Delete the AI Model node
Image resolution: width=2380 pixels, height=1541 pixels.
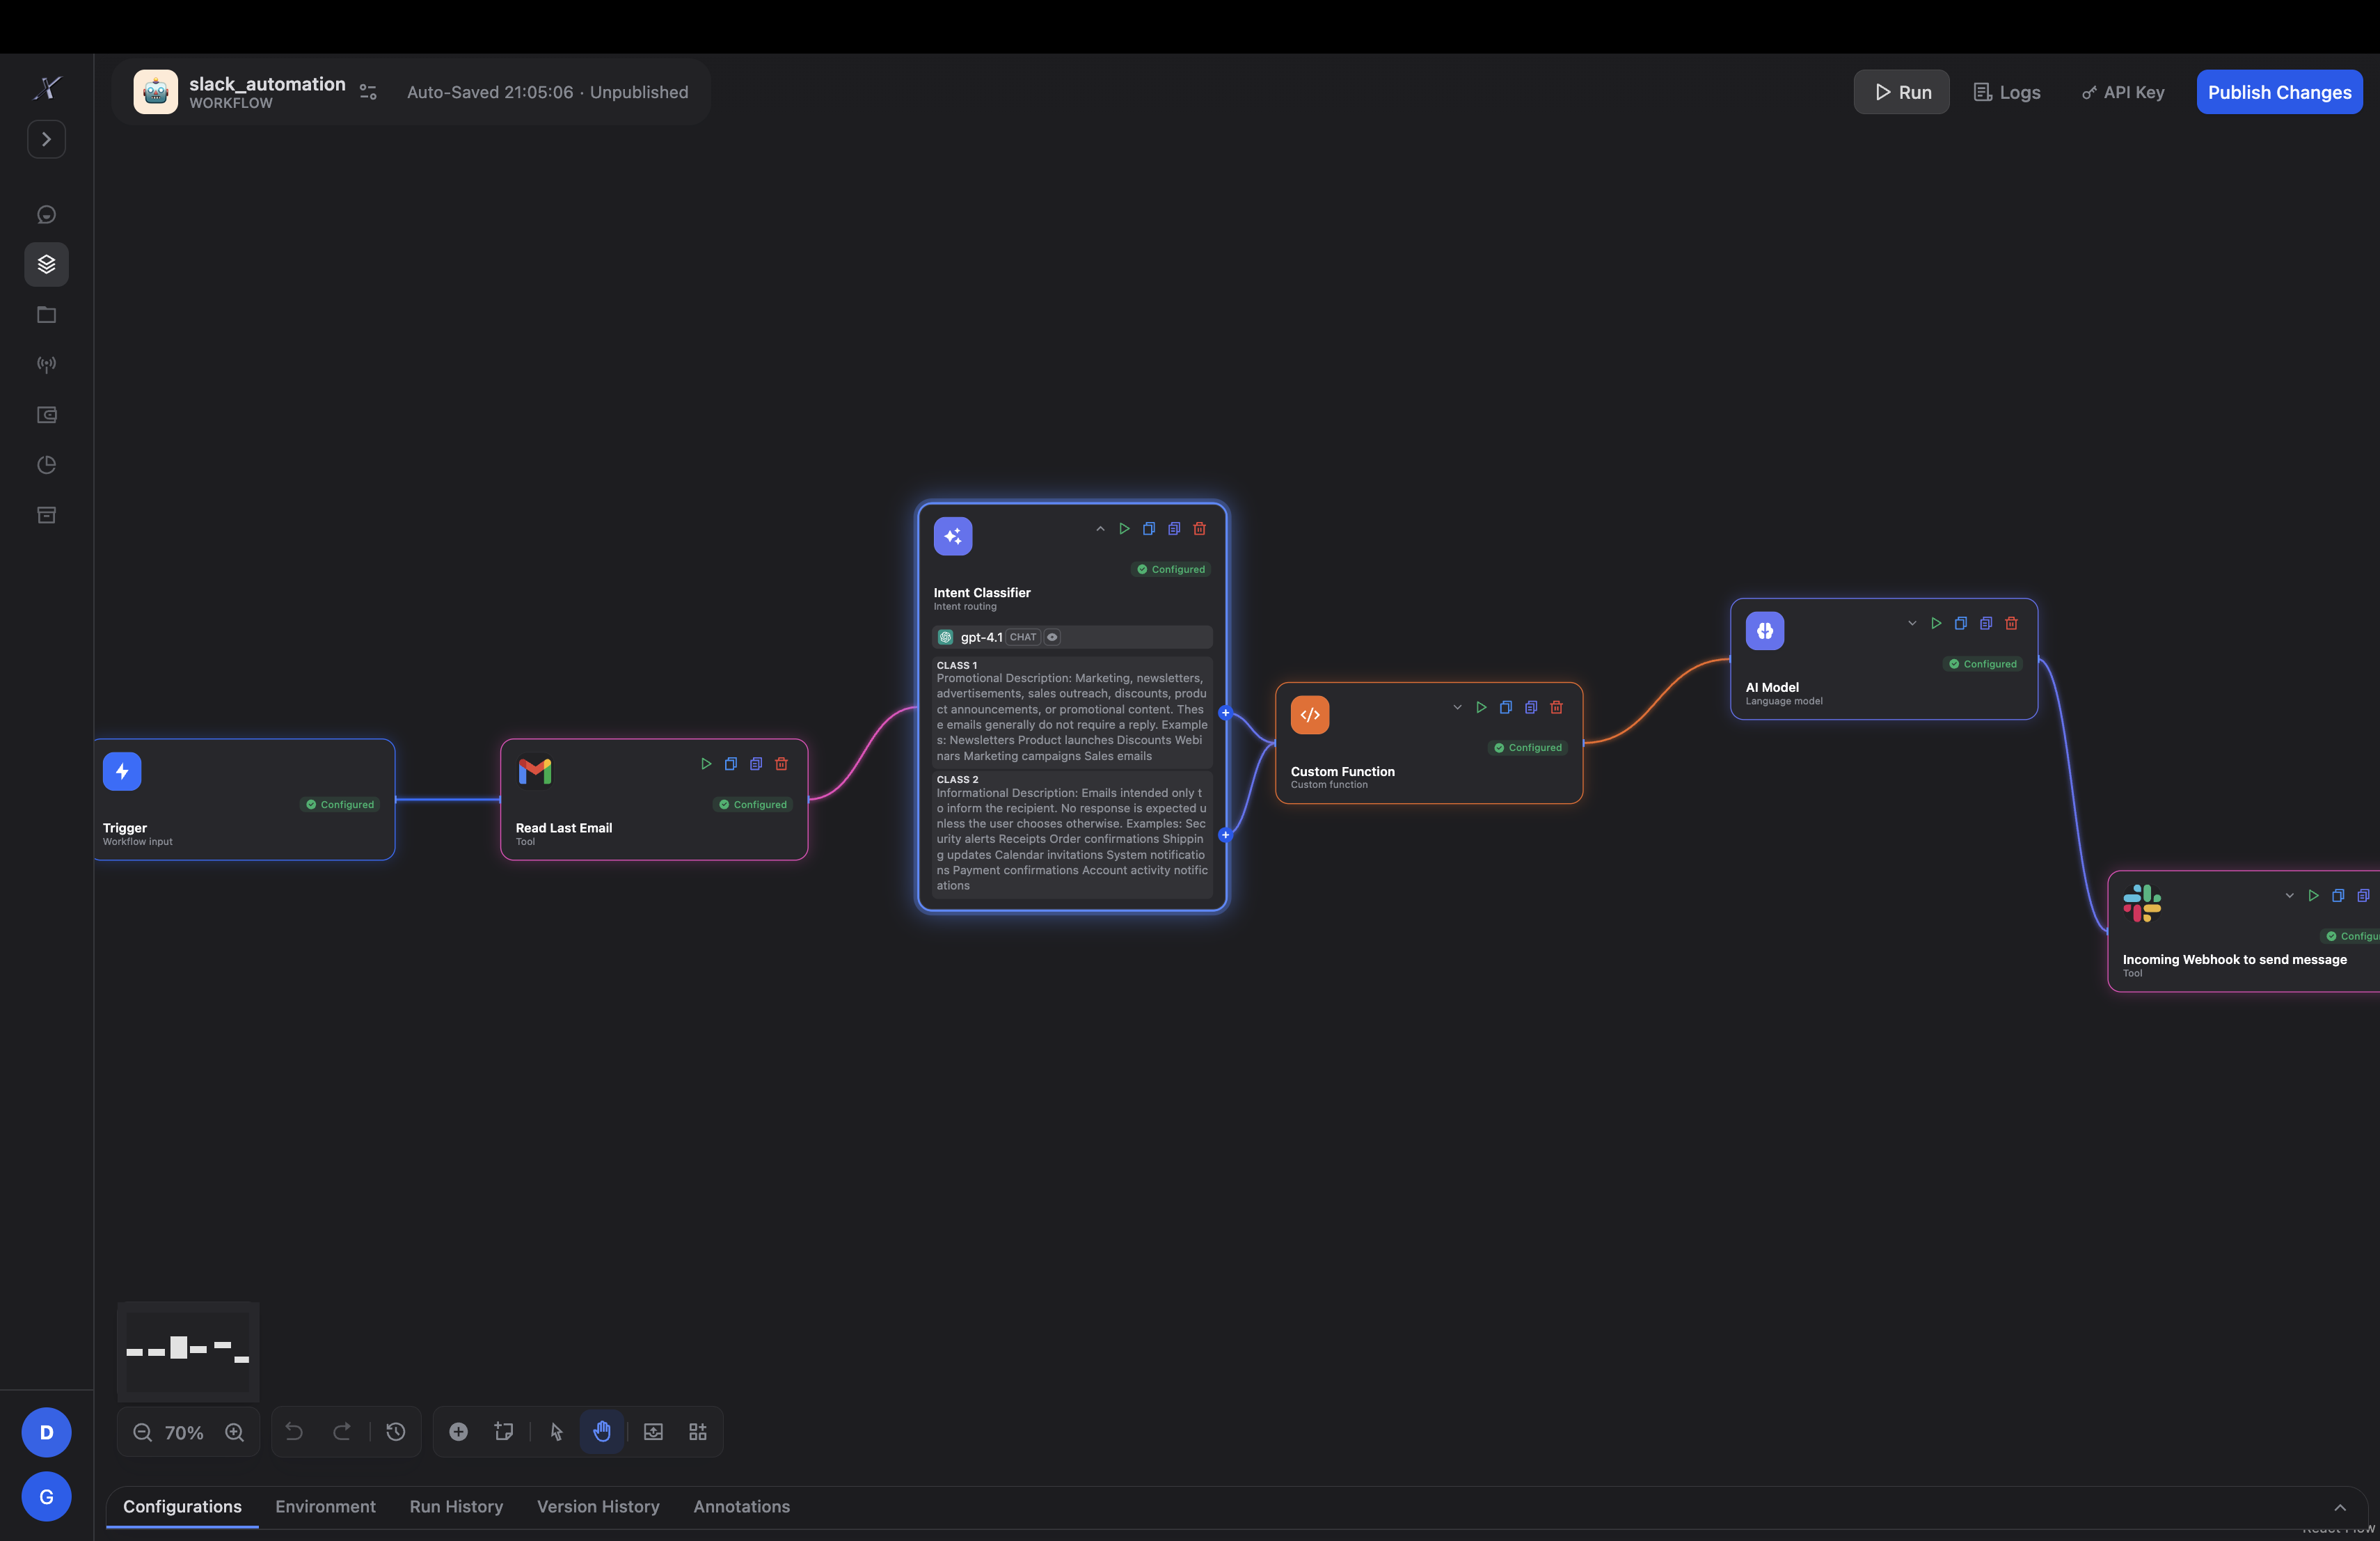coord(2012,624)
